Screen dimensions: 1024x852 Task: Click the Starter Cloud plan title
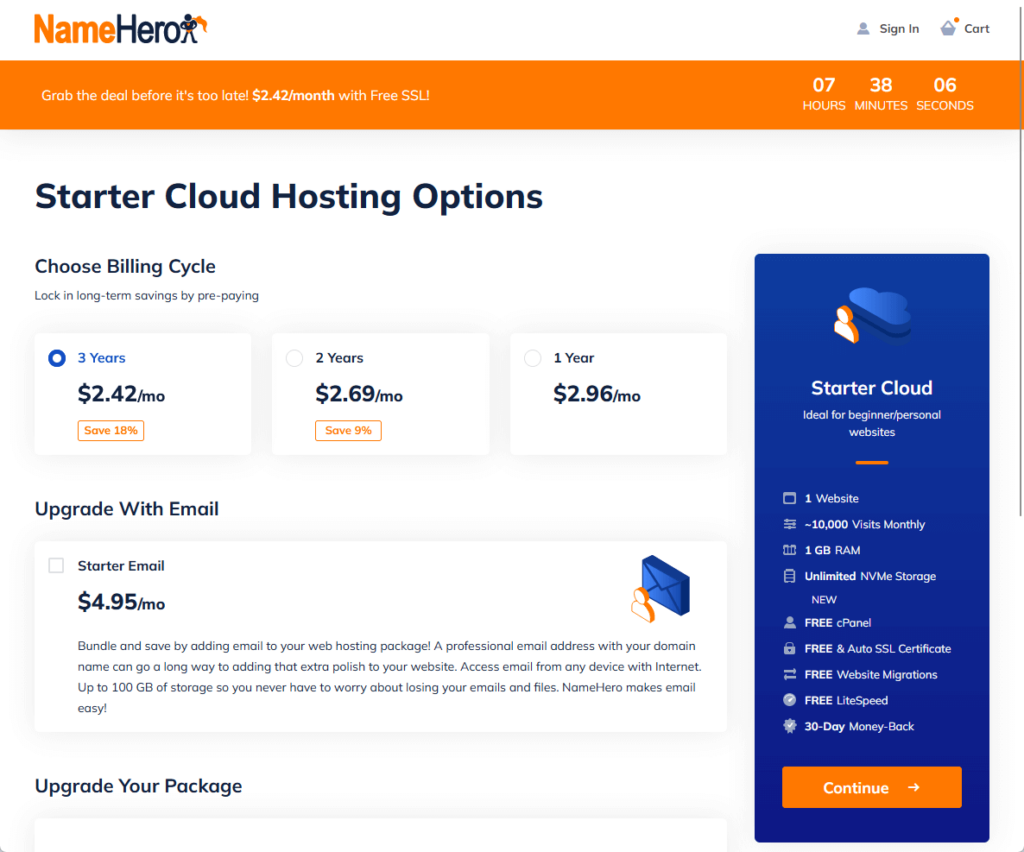pos(872,388)
